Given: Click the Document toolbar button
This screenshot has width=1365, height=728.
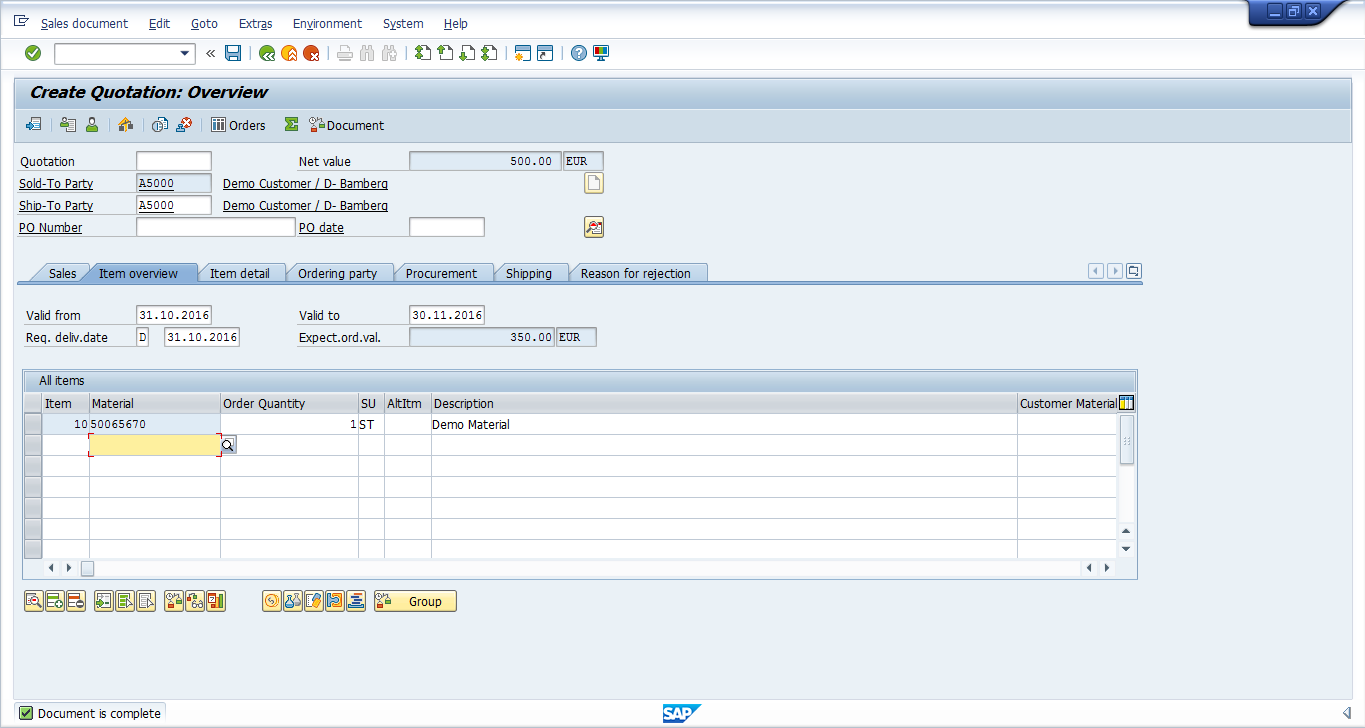Looking at the screenshot, I should 346,125.
